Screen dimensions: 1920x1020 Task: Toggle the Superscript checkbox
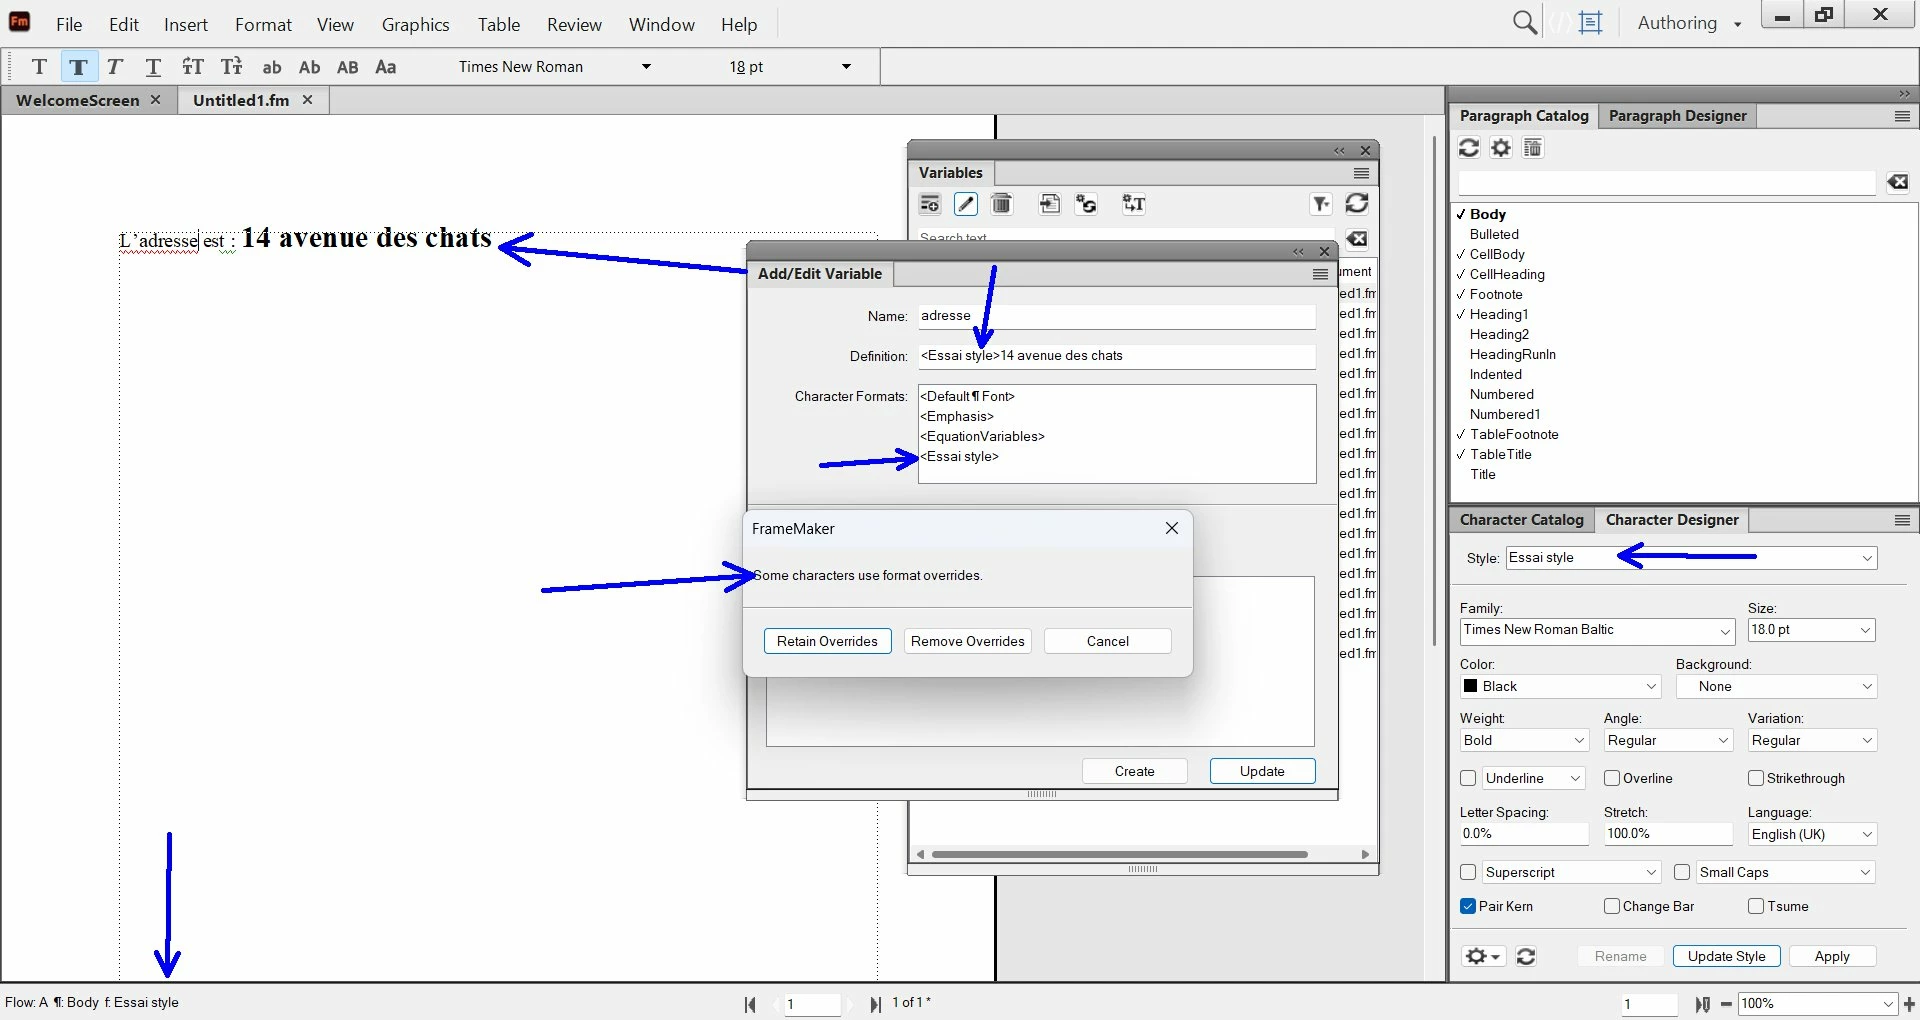tap(1468, 872)
